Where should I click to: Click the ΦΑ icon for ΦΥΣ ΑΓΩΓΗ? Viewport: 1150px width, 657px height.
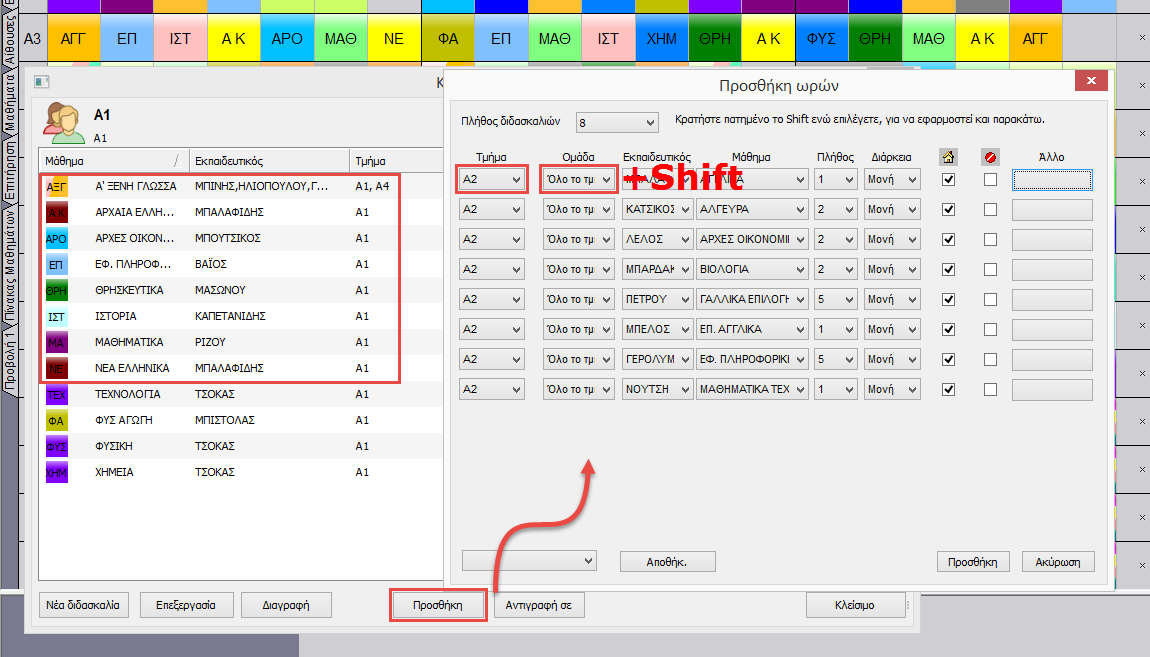click(57, 421)
